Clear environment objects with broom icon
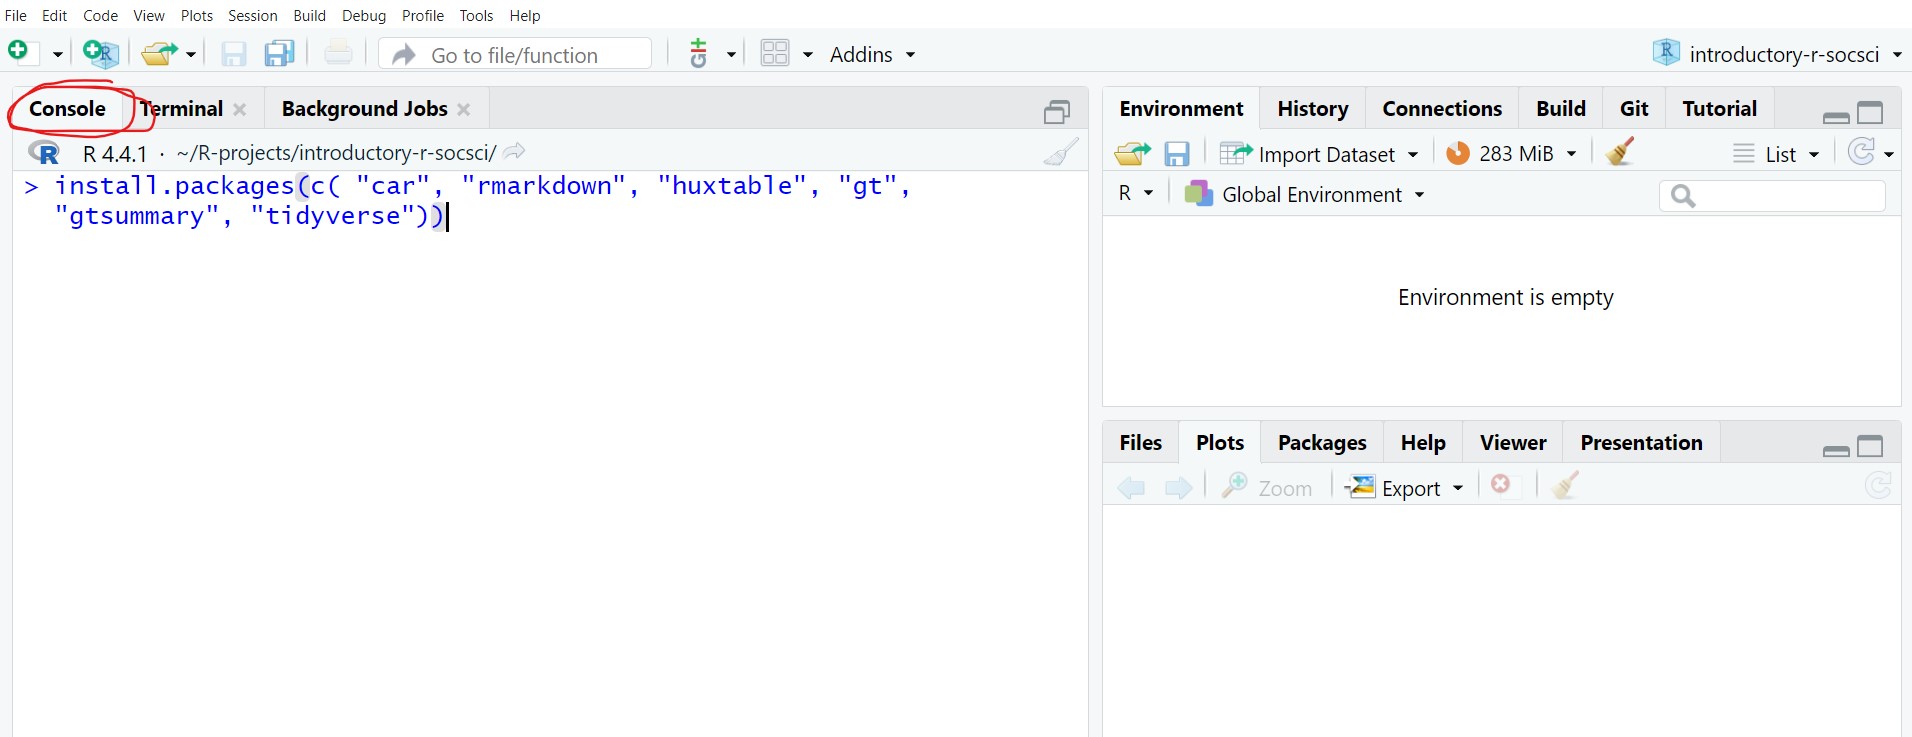Image resolution: width=1912 pixels, height=737 pixels. (1619, 152)
